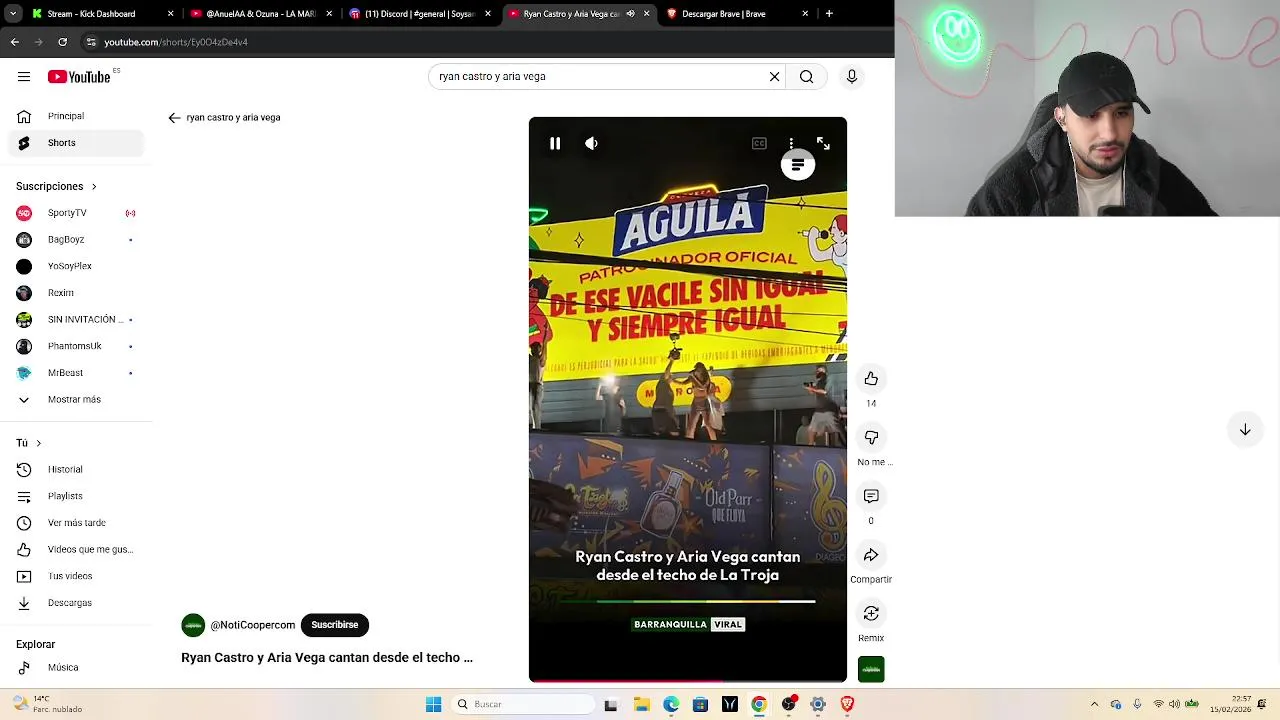Share the Short via Compartir
The width and height of the screenshot is (1280, 720).
tap(871, 555)
